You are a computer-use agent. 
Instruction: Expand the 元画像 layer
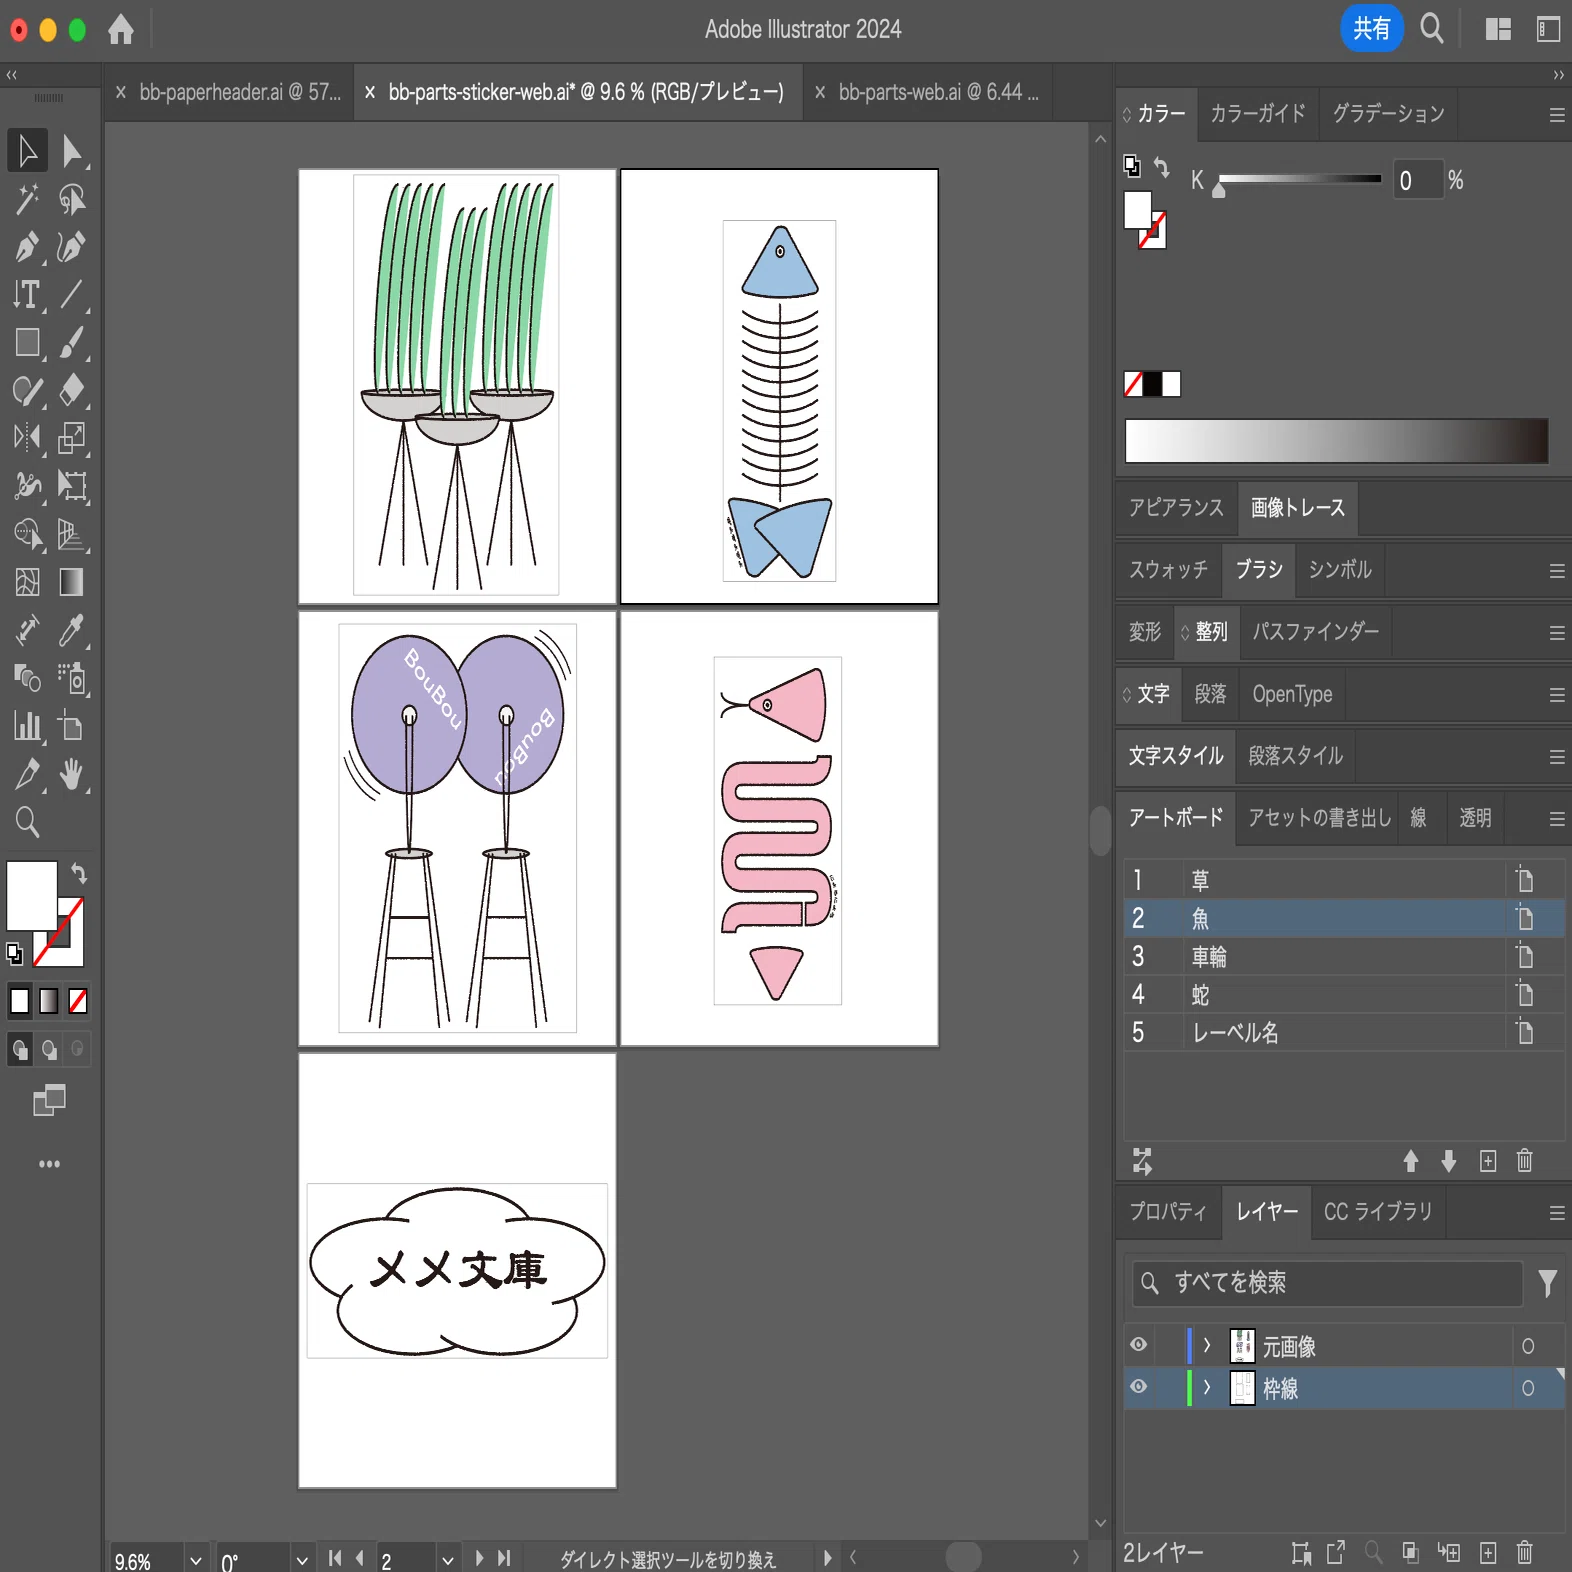1207,1345
